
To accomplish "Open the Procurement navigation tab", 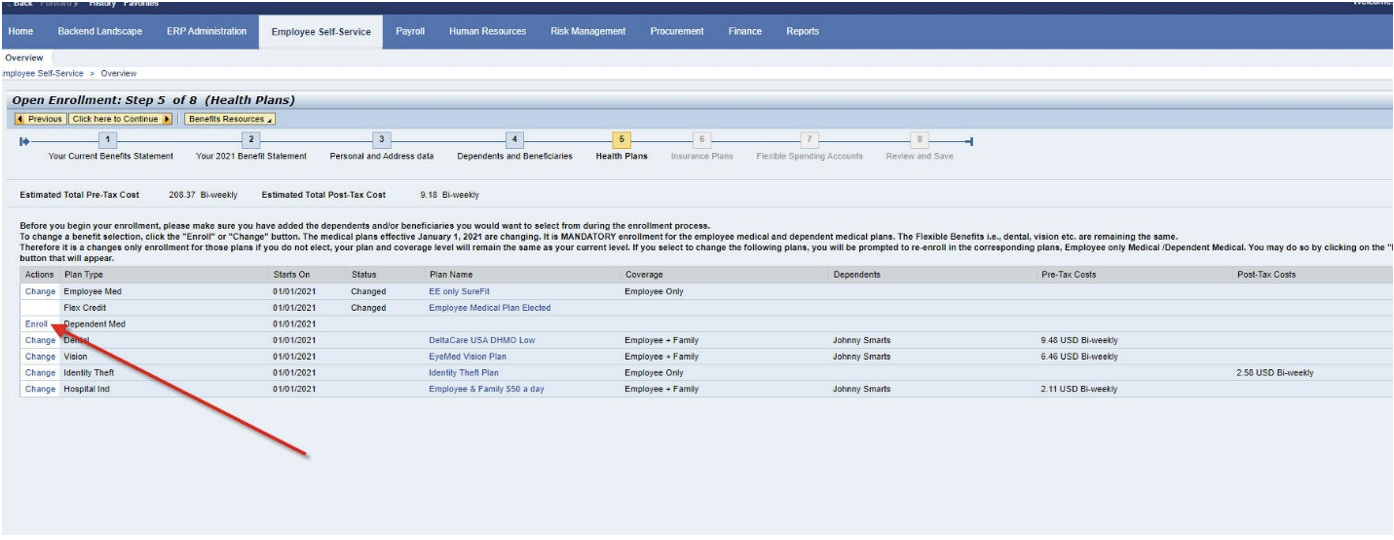I will pos(676,32).
